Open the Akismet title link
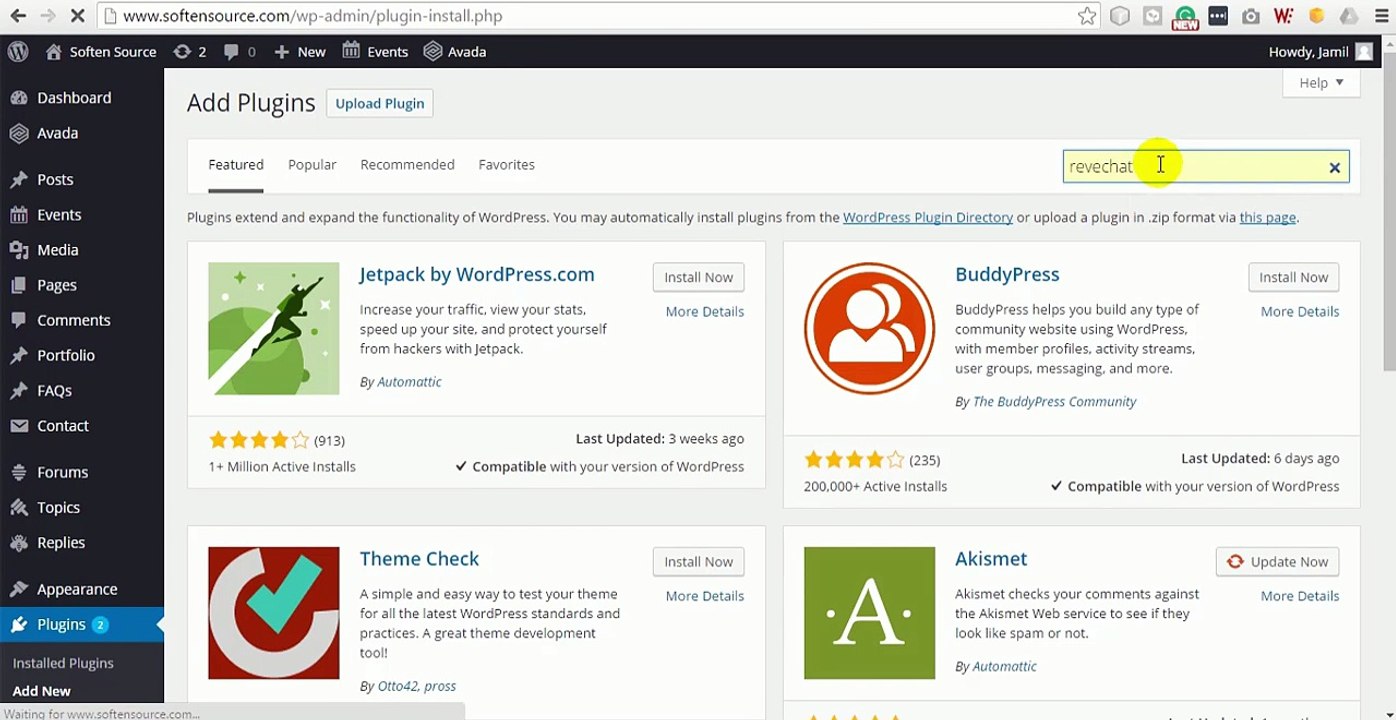This screenshot has width=1396, height=720. pos(991,559)
